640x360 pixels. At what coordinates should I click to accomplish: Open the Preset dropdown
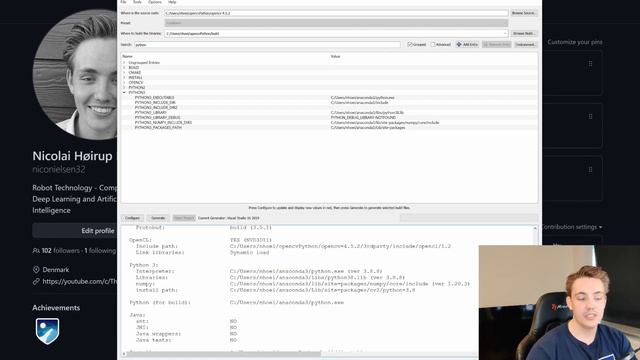(x=336, y=23)
